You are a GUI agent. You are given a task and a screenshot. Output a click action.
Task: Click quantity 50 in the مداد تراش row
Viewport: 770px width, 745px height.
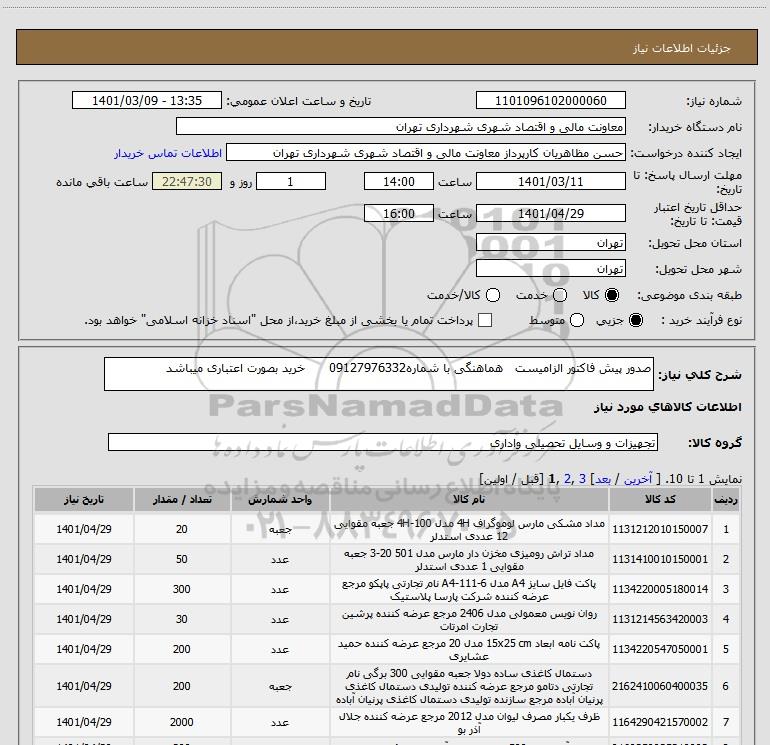182,559
